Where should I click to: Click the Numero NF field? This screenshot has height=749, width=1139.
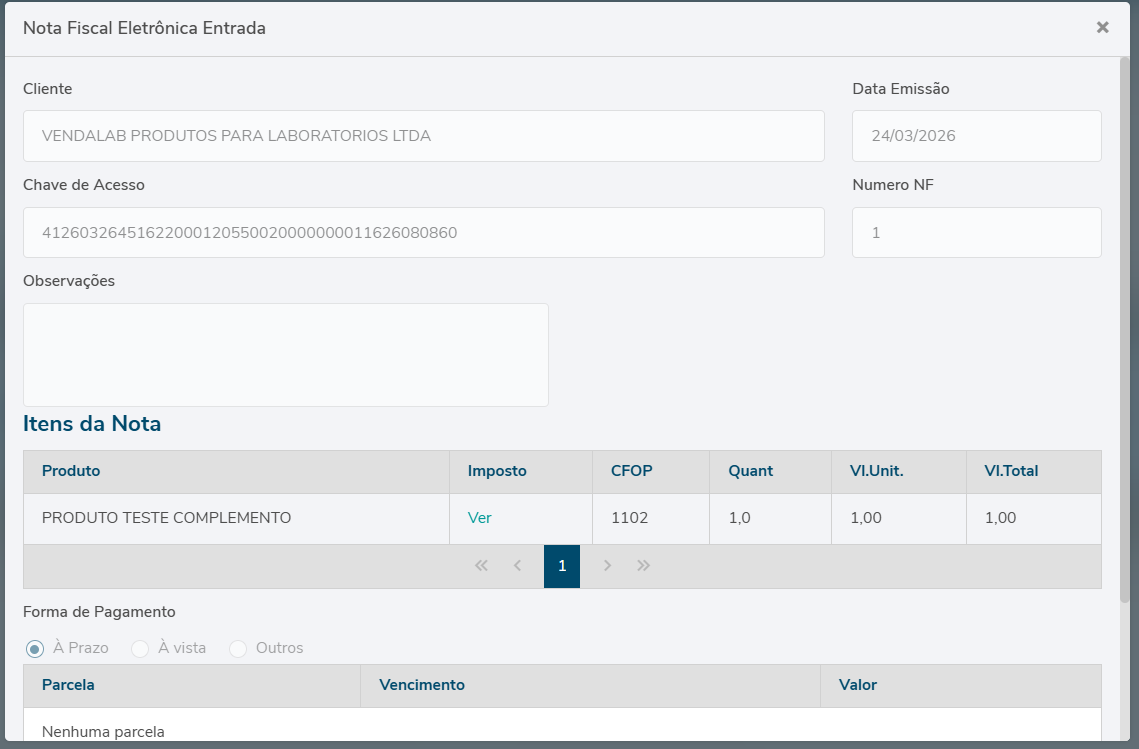click(976, 233)
